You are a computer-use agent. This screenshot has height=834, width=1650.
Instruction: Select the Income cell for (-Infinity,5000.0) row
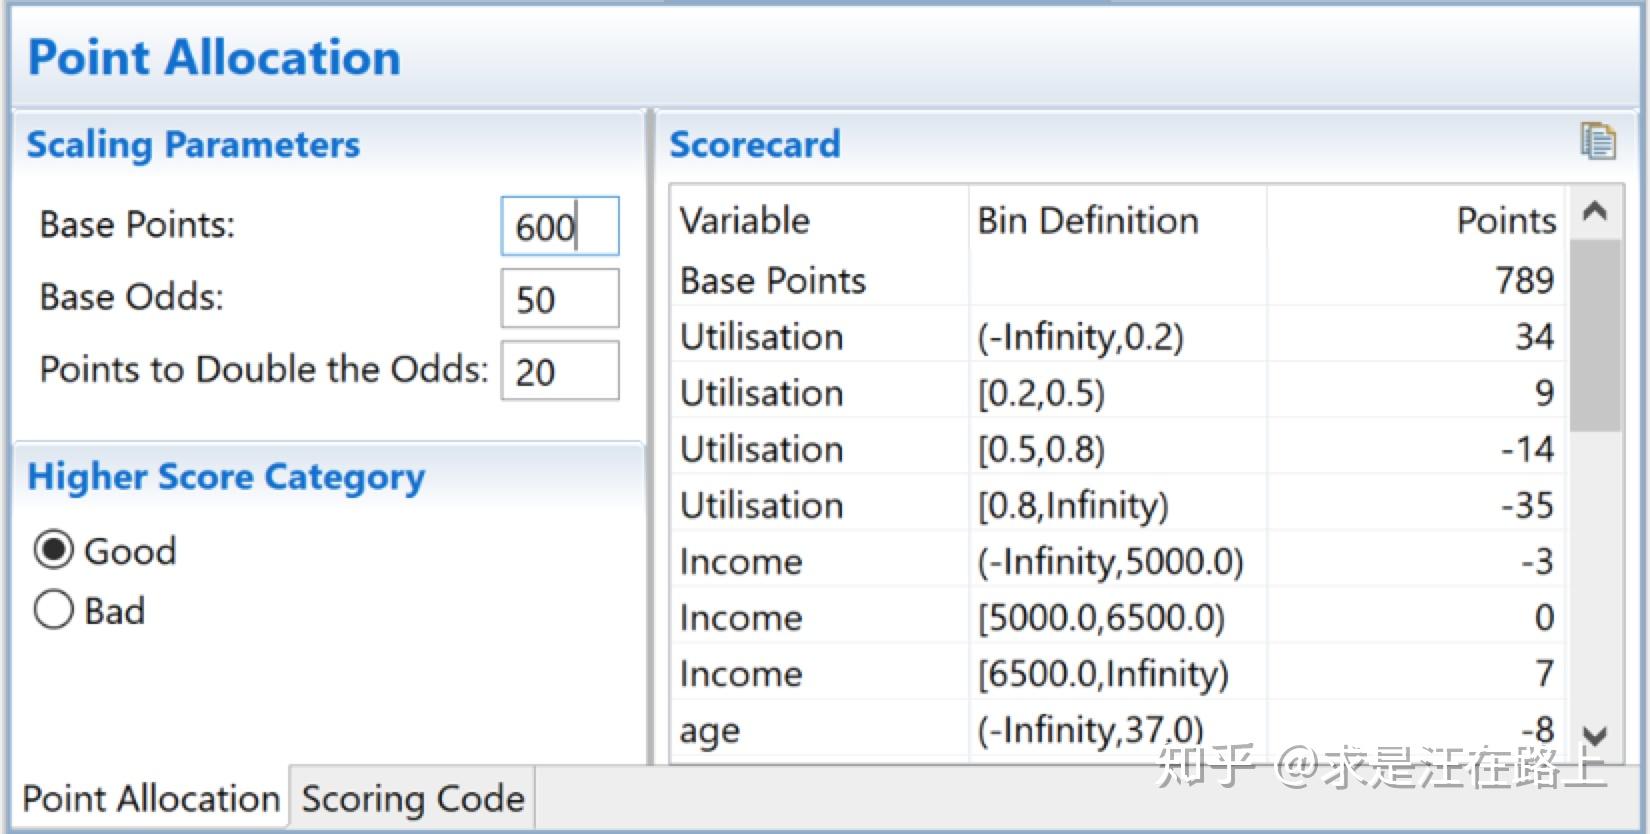pyautogui.click(x=741, y=561)
